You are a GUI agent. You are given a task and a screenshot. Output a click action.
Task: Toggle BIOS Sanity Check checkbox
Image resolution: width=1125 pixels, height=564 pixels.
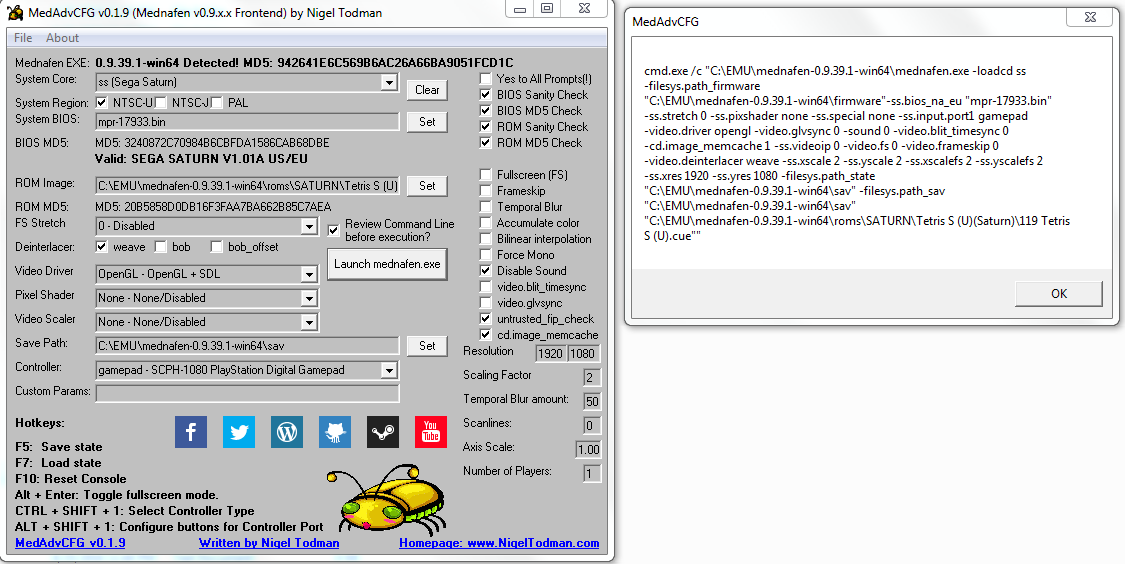click(x=486, y=95)
